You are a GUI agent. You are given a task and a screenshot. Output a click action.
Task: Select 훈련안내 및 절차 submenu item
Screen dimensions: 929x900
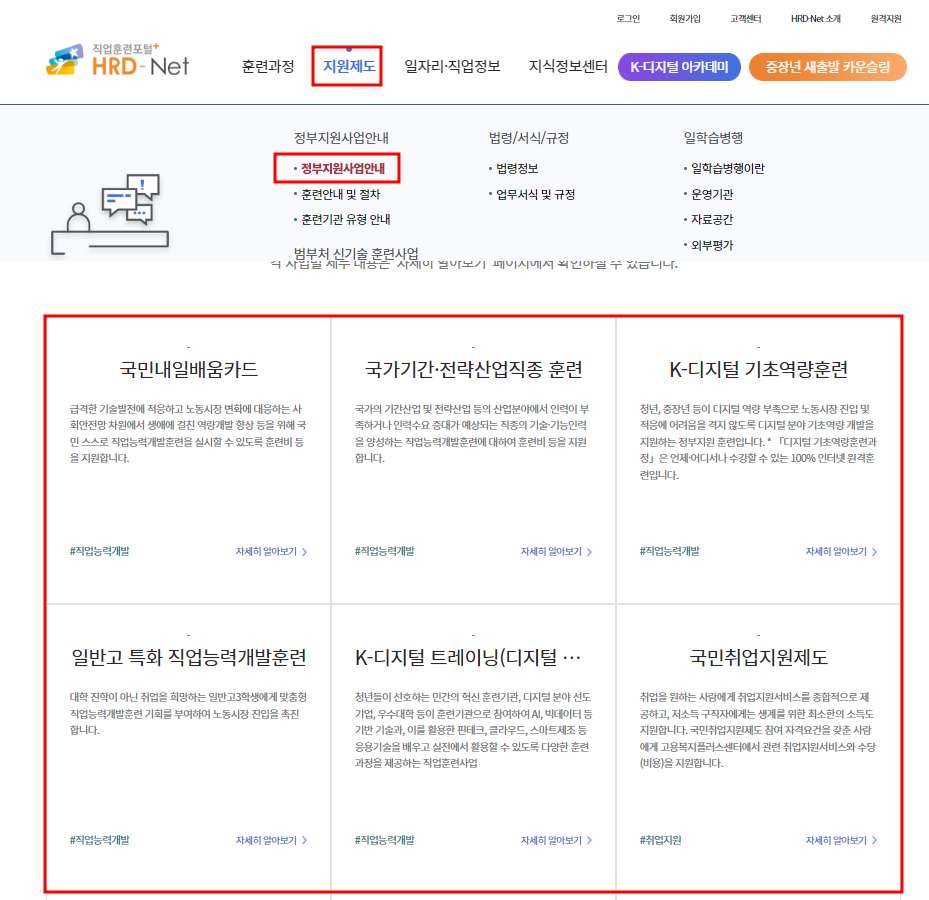click(x=341, y=194)
